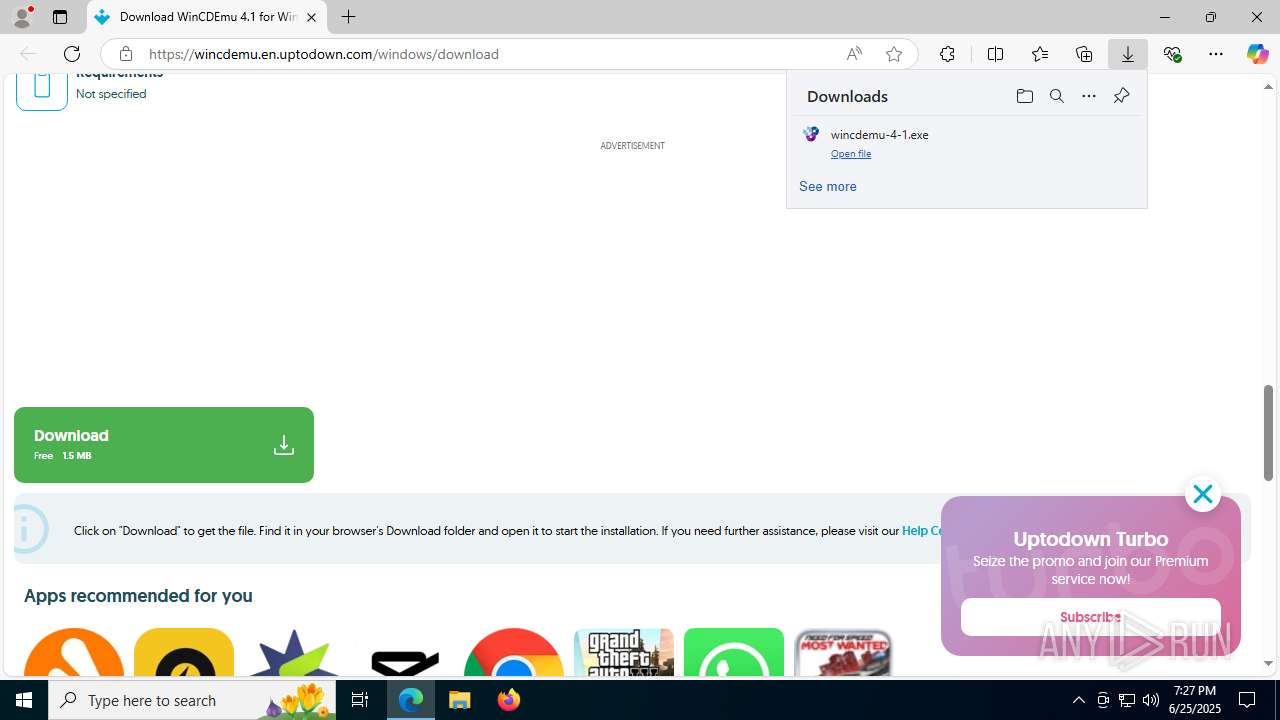Close the Uptodown Turbo promo
1280x720 pixels.
[1202, 494]
